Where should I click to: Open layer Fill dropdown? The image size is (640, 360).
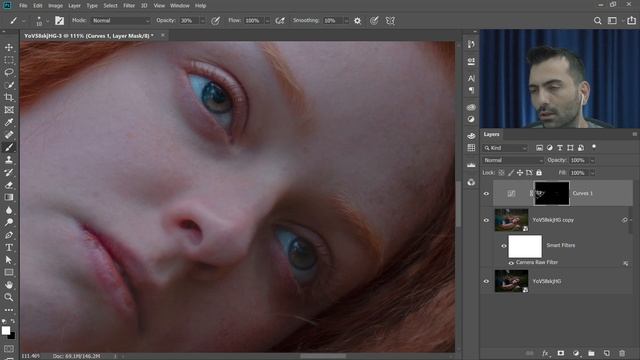point(592,173)
